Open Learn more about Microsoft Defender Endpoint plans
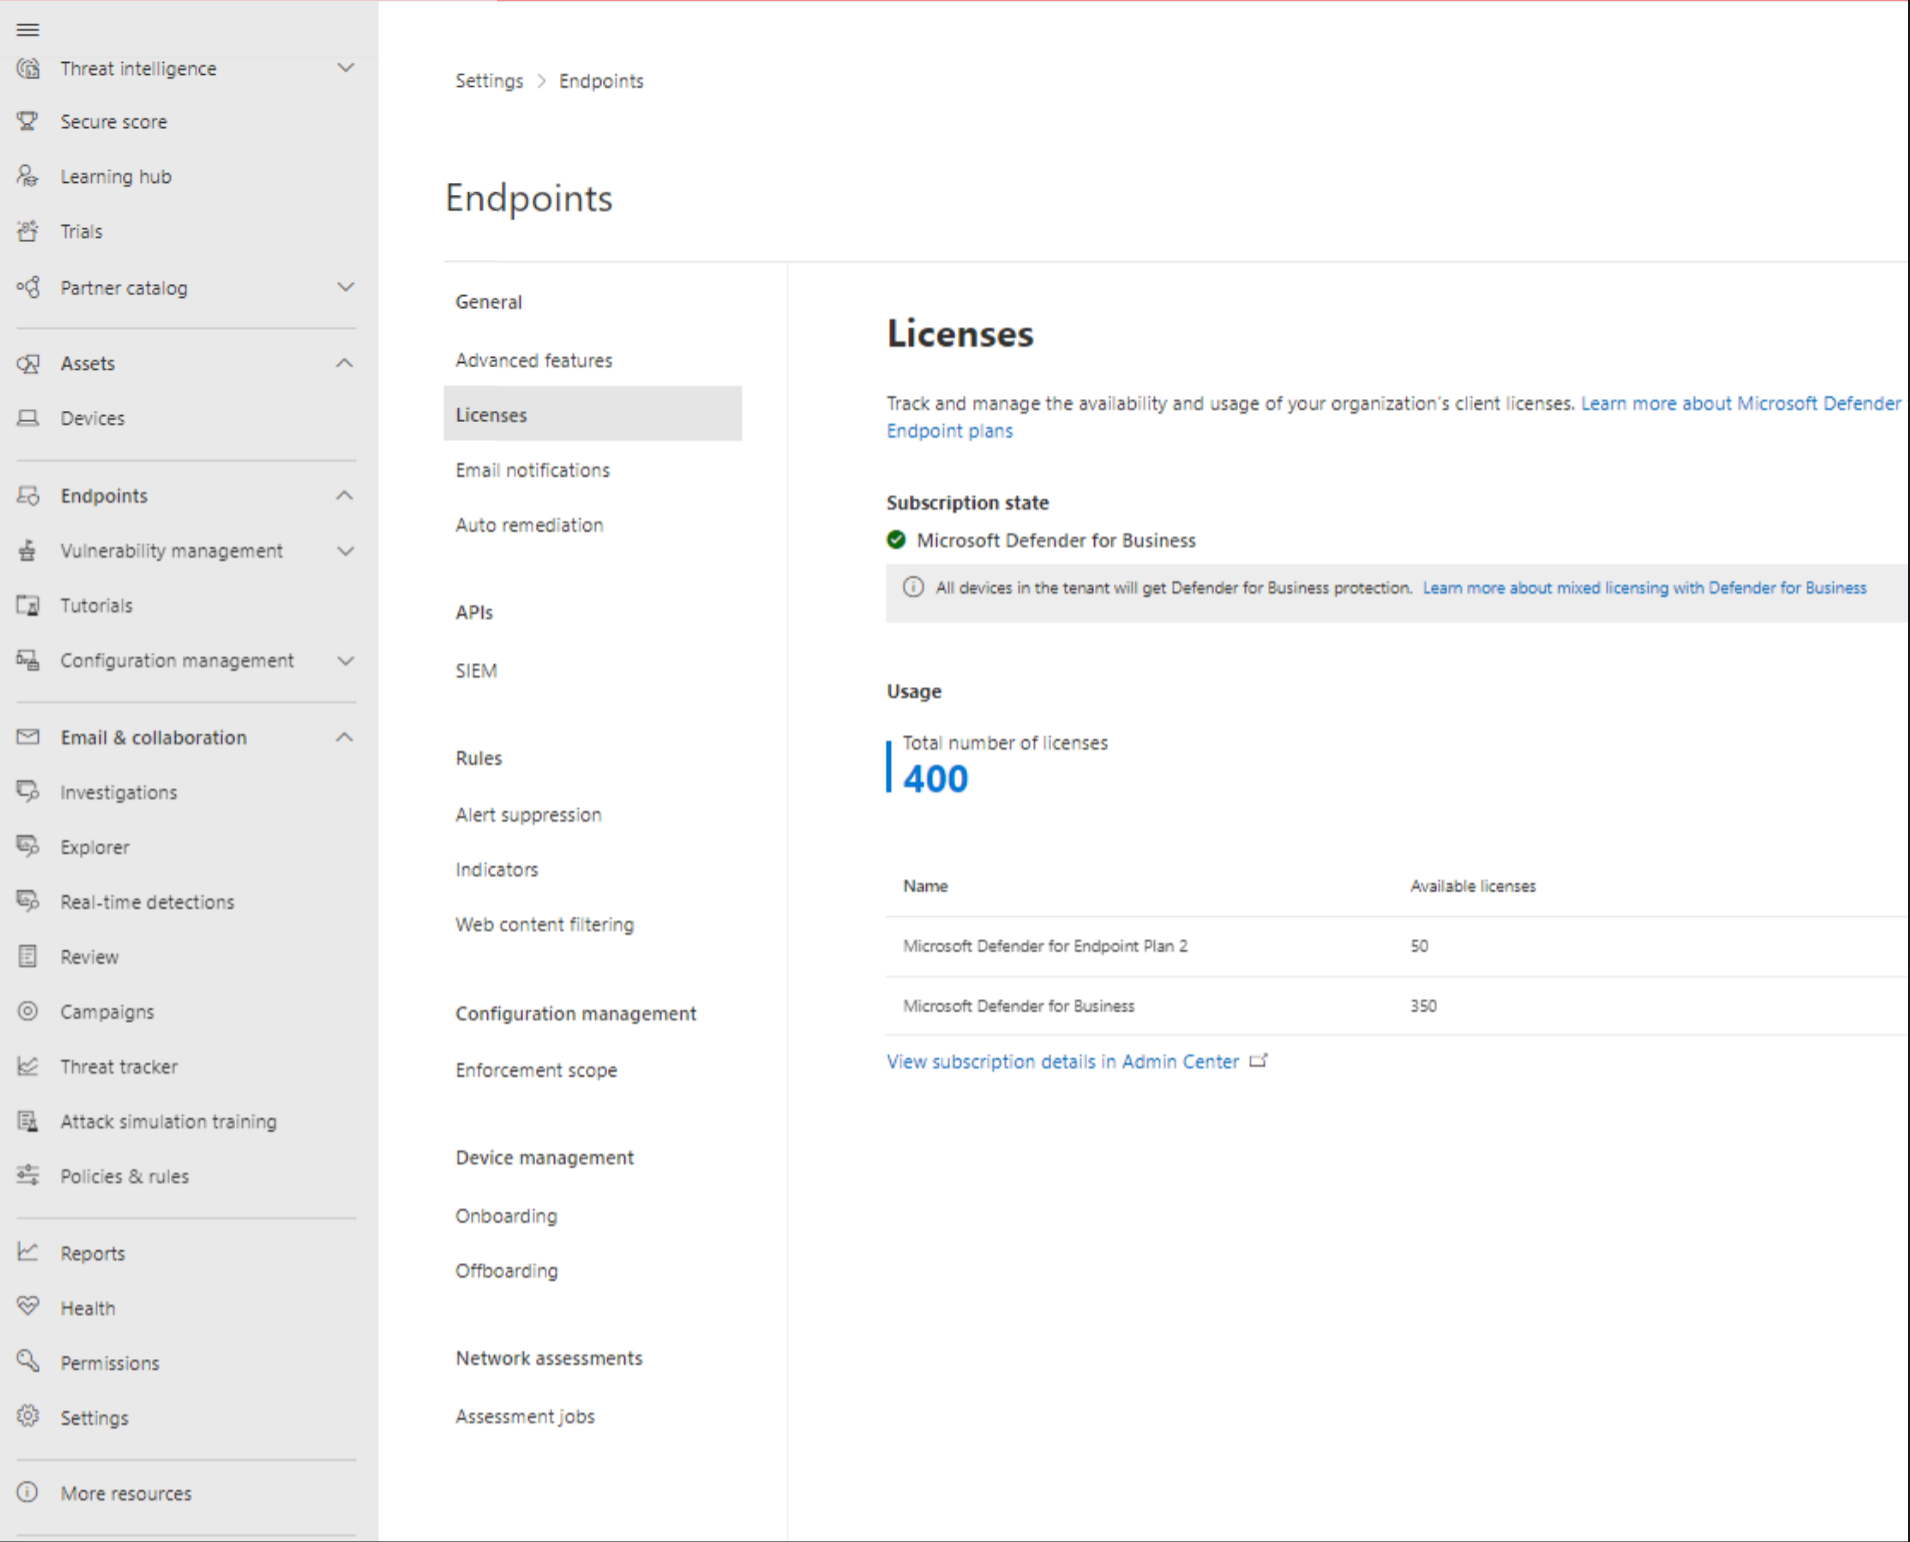The image size is (1910, 1542). [1393, 417]
